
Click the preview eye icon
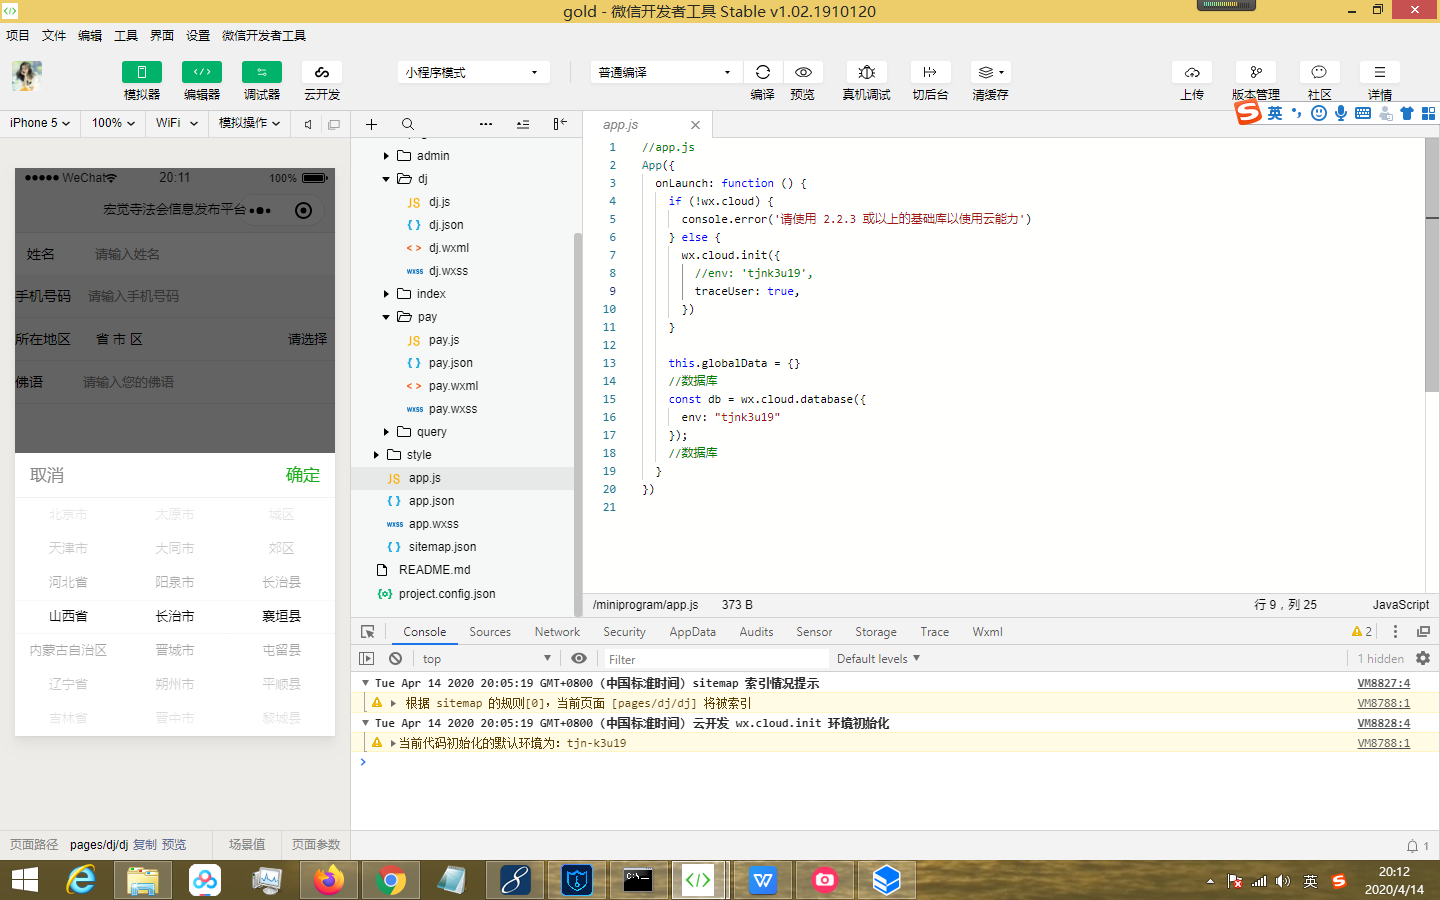tap(803, 72)
